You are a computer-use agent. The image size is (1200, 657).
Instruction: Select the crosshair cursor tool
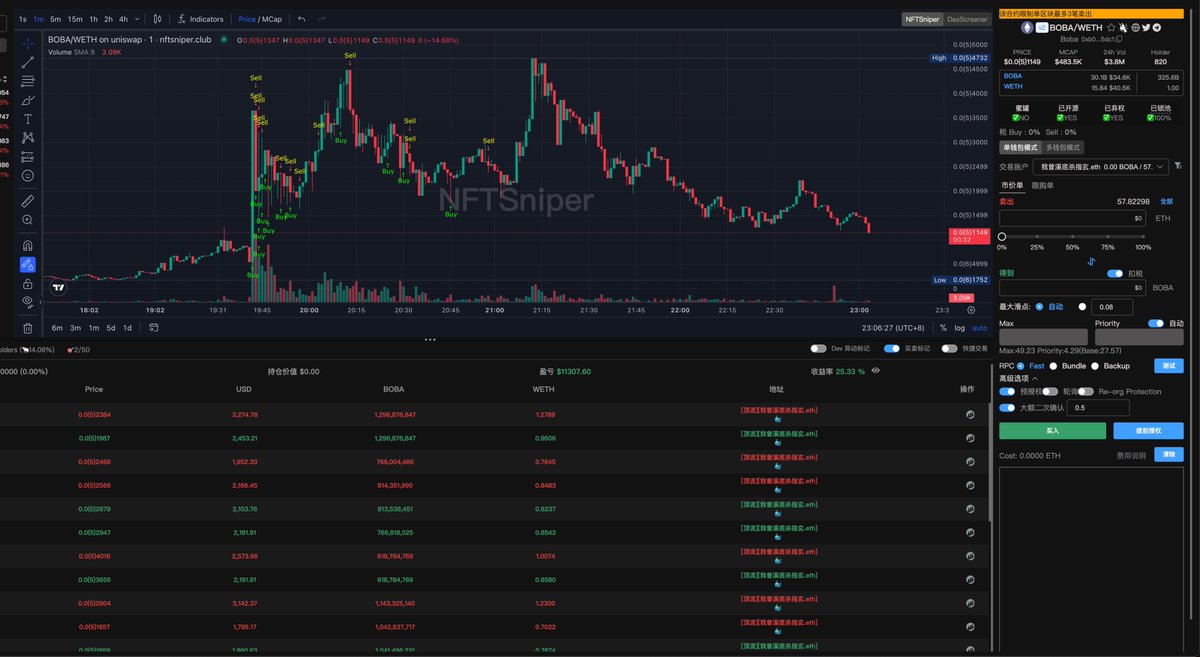point(28,45)
